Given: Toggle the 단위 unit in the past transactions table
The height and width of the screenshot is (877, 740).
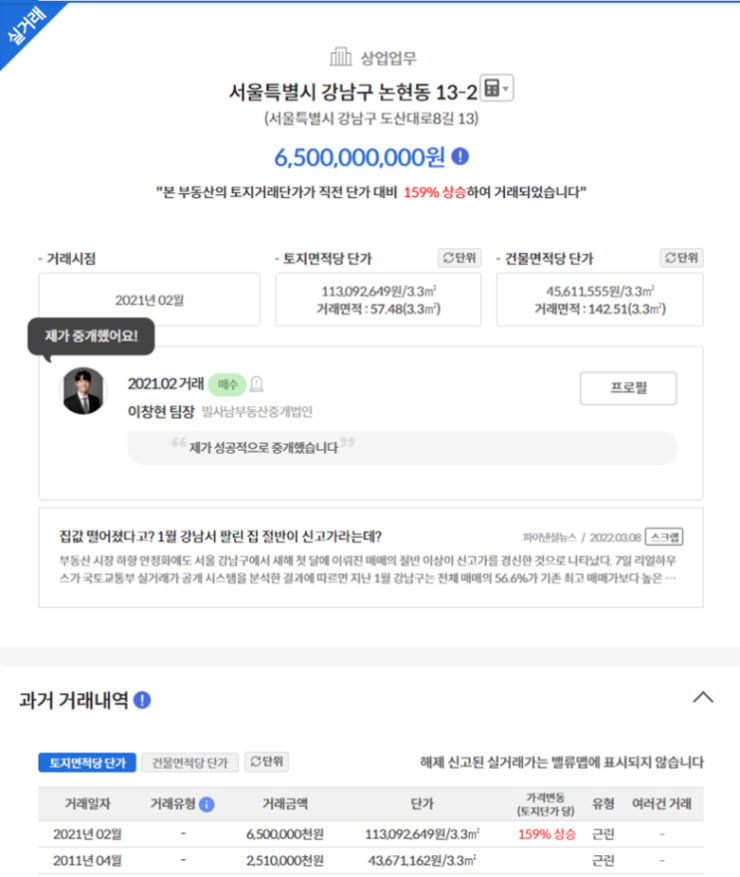Looking at the screenshot, I should [x=266, y=762].
